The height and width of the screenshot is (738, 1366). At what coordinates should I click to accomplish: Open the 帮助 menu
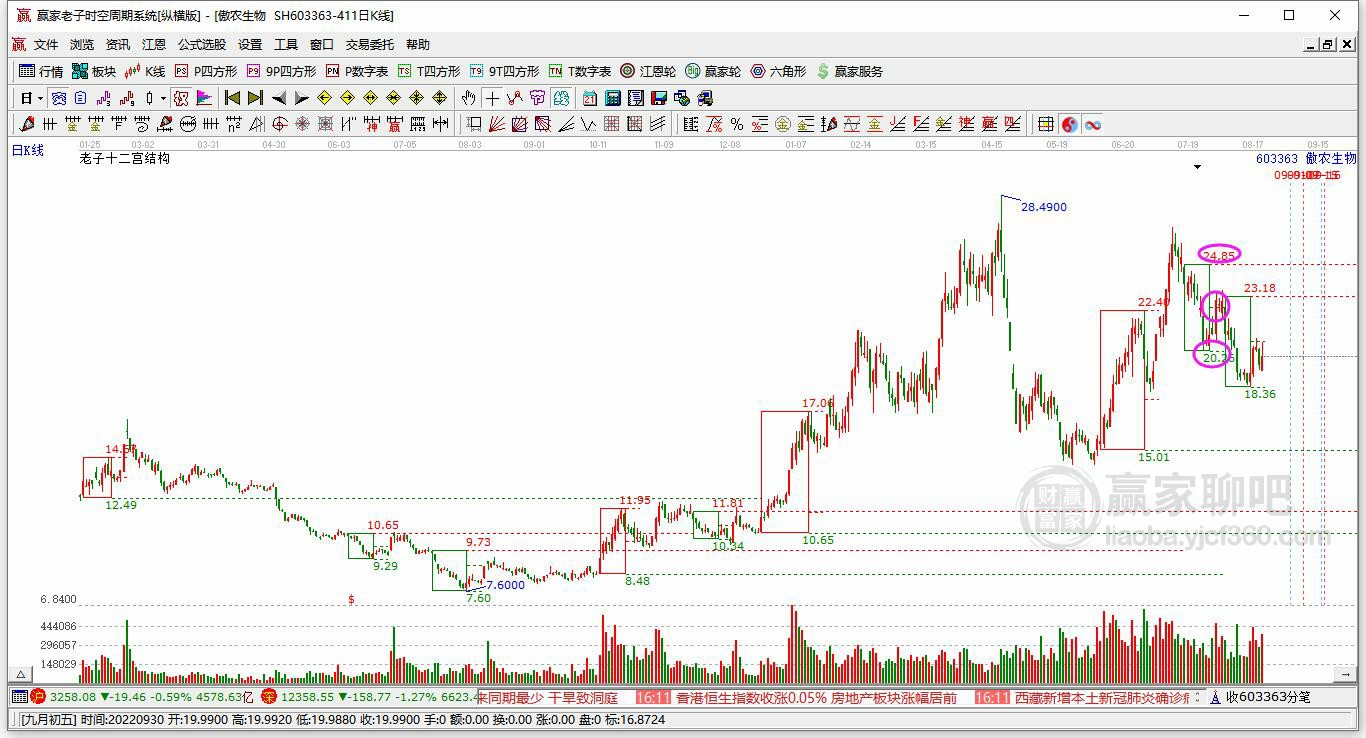point(418,45)
